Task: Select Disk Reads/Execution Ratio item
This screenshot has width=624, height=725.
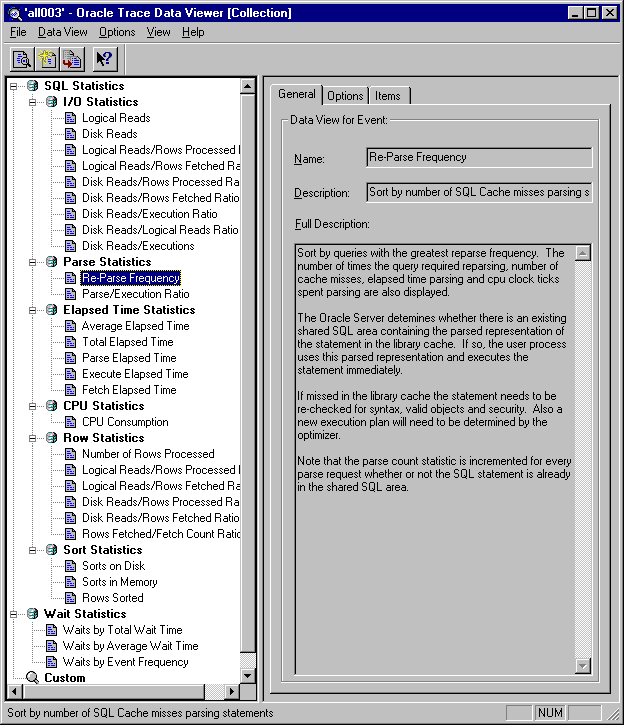Action: (x=149, y=214)
